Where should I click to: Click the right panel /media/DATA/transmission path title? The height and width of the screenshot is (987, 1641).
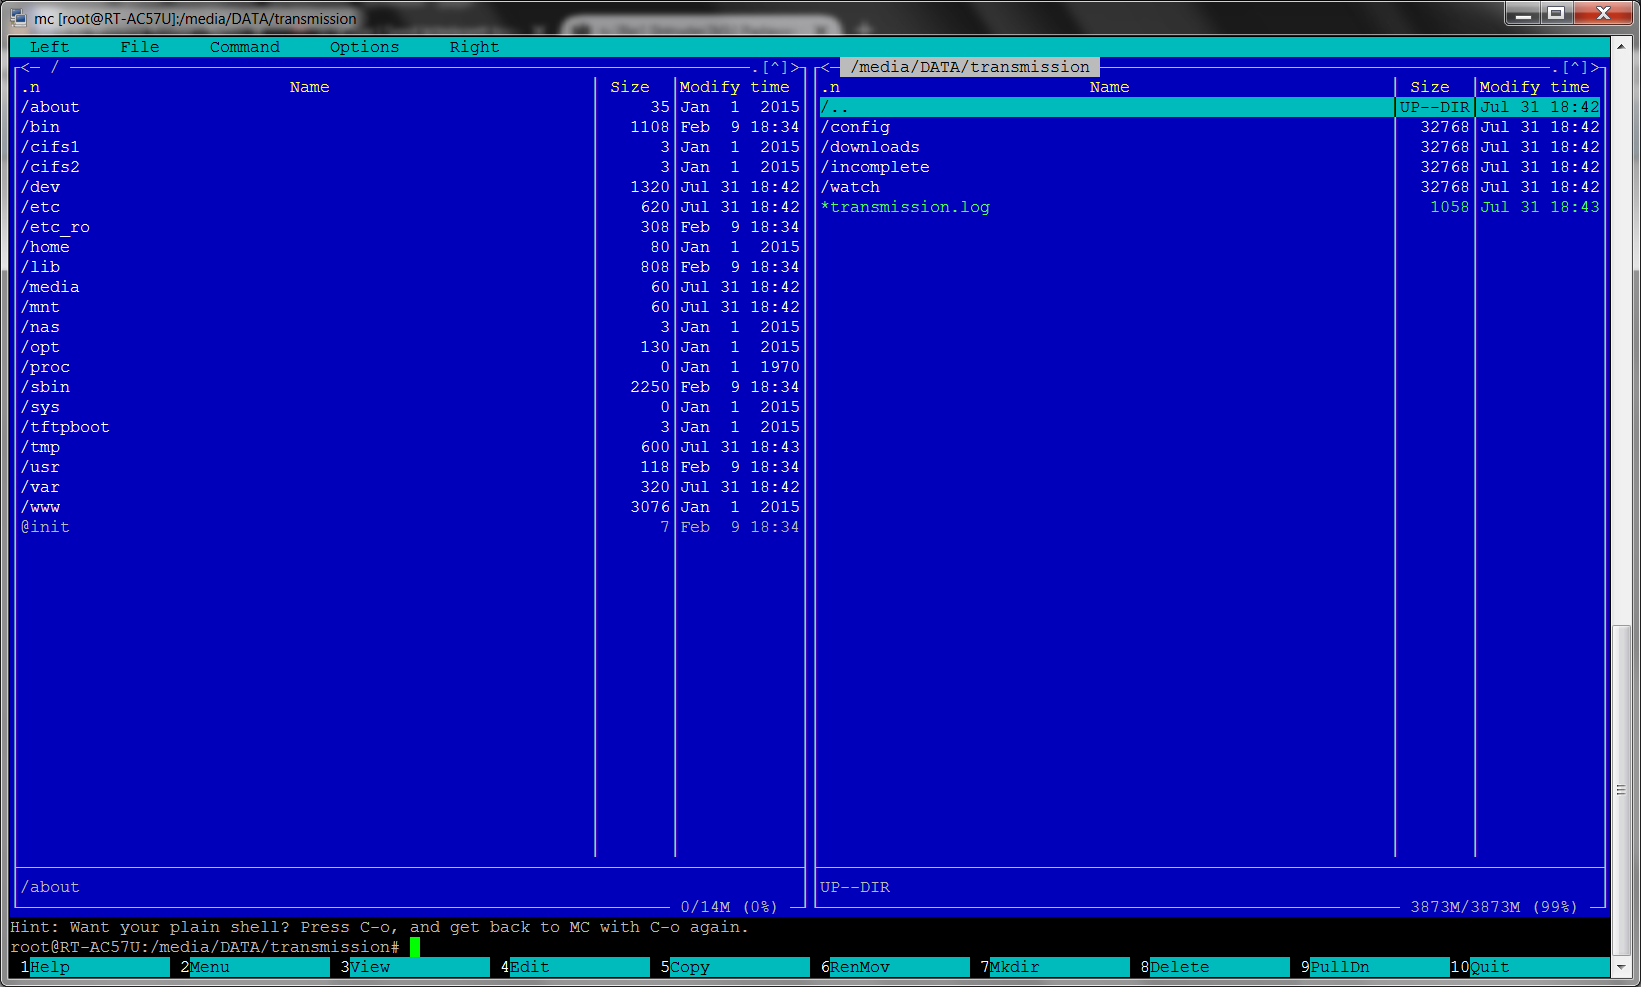[x=970, y=67]
